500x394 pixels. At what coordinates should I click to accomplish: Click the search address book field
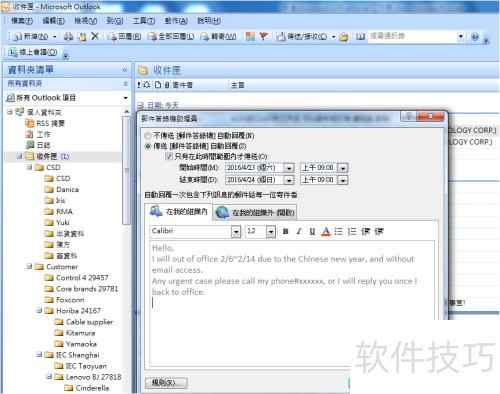(x=412, y=36)
